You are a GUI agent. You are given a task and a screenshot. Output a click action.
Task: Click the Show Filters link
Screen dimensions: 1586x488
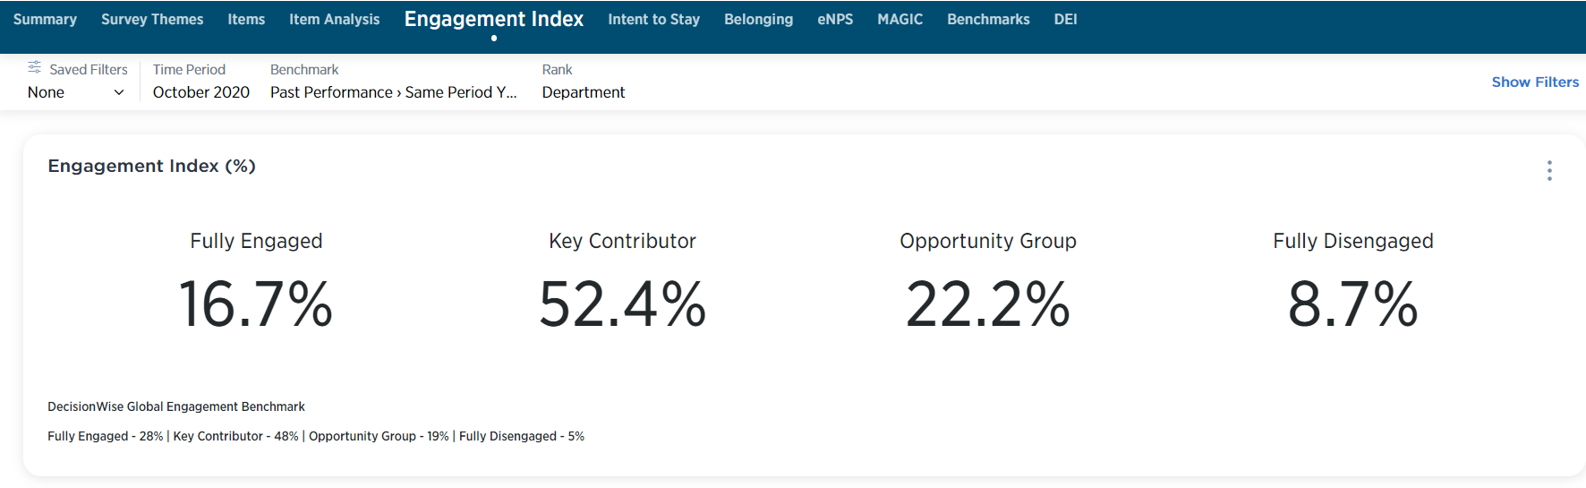(x=1534, y=82)
